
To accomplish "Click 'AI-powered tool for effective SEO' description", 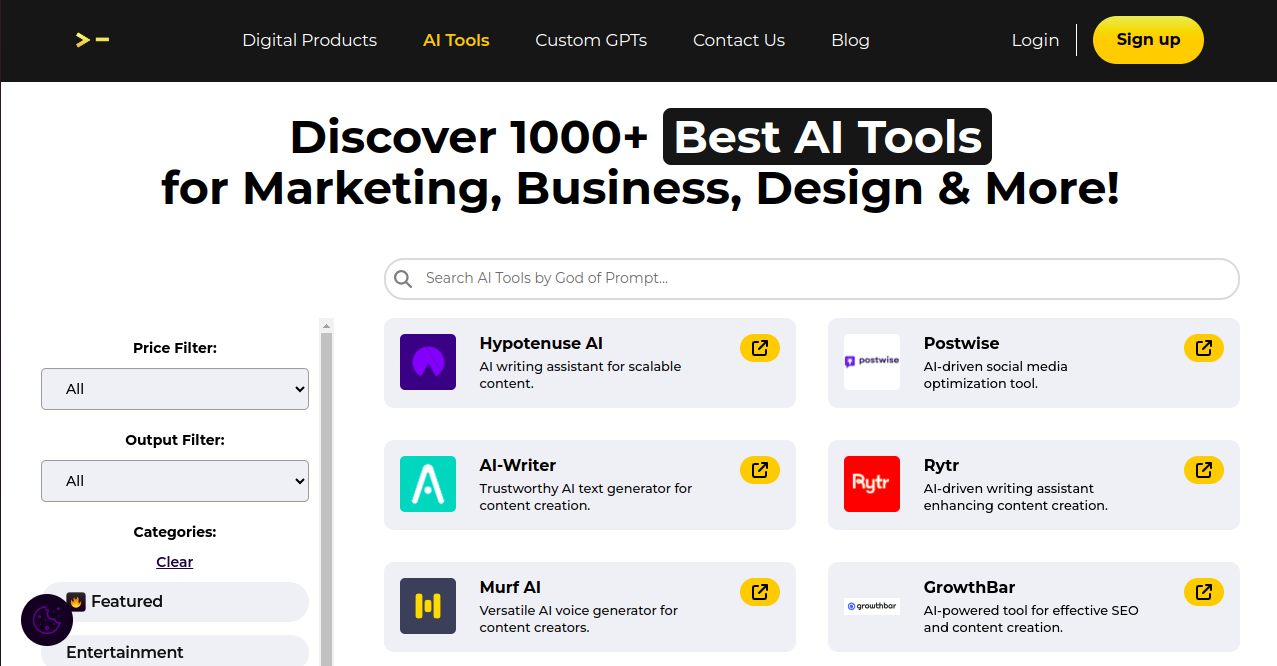I will (1031, 619).
